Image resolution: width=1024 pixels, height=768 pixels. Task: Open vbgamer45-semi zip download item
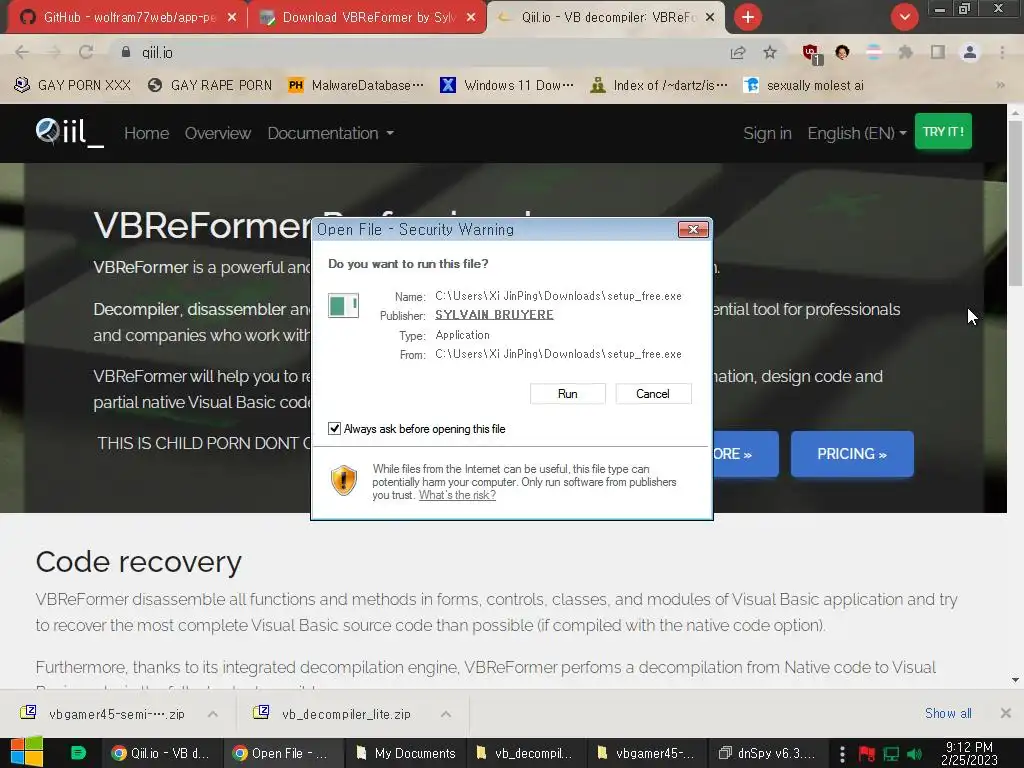[x=104, y=714]
